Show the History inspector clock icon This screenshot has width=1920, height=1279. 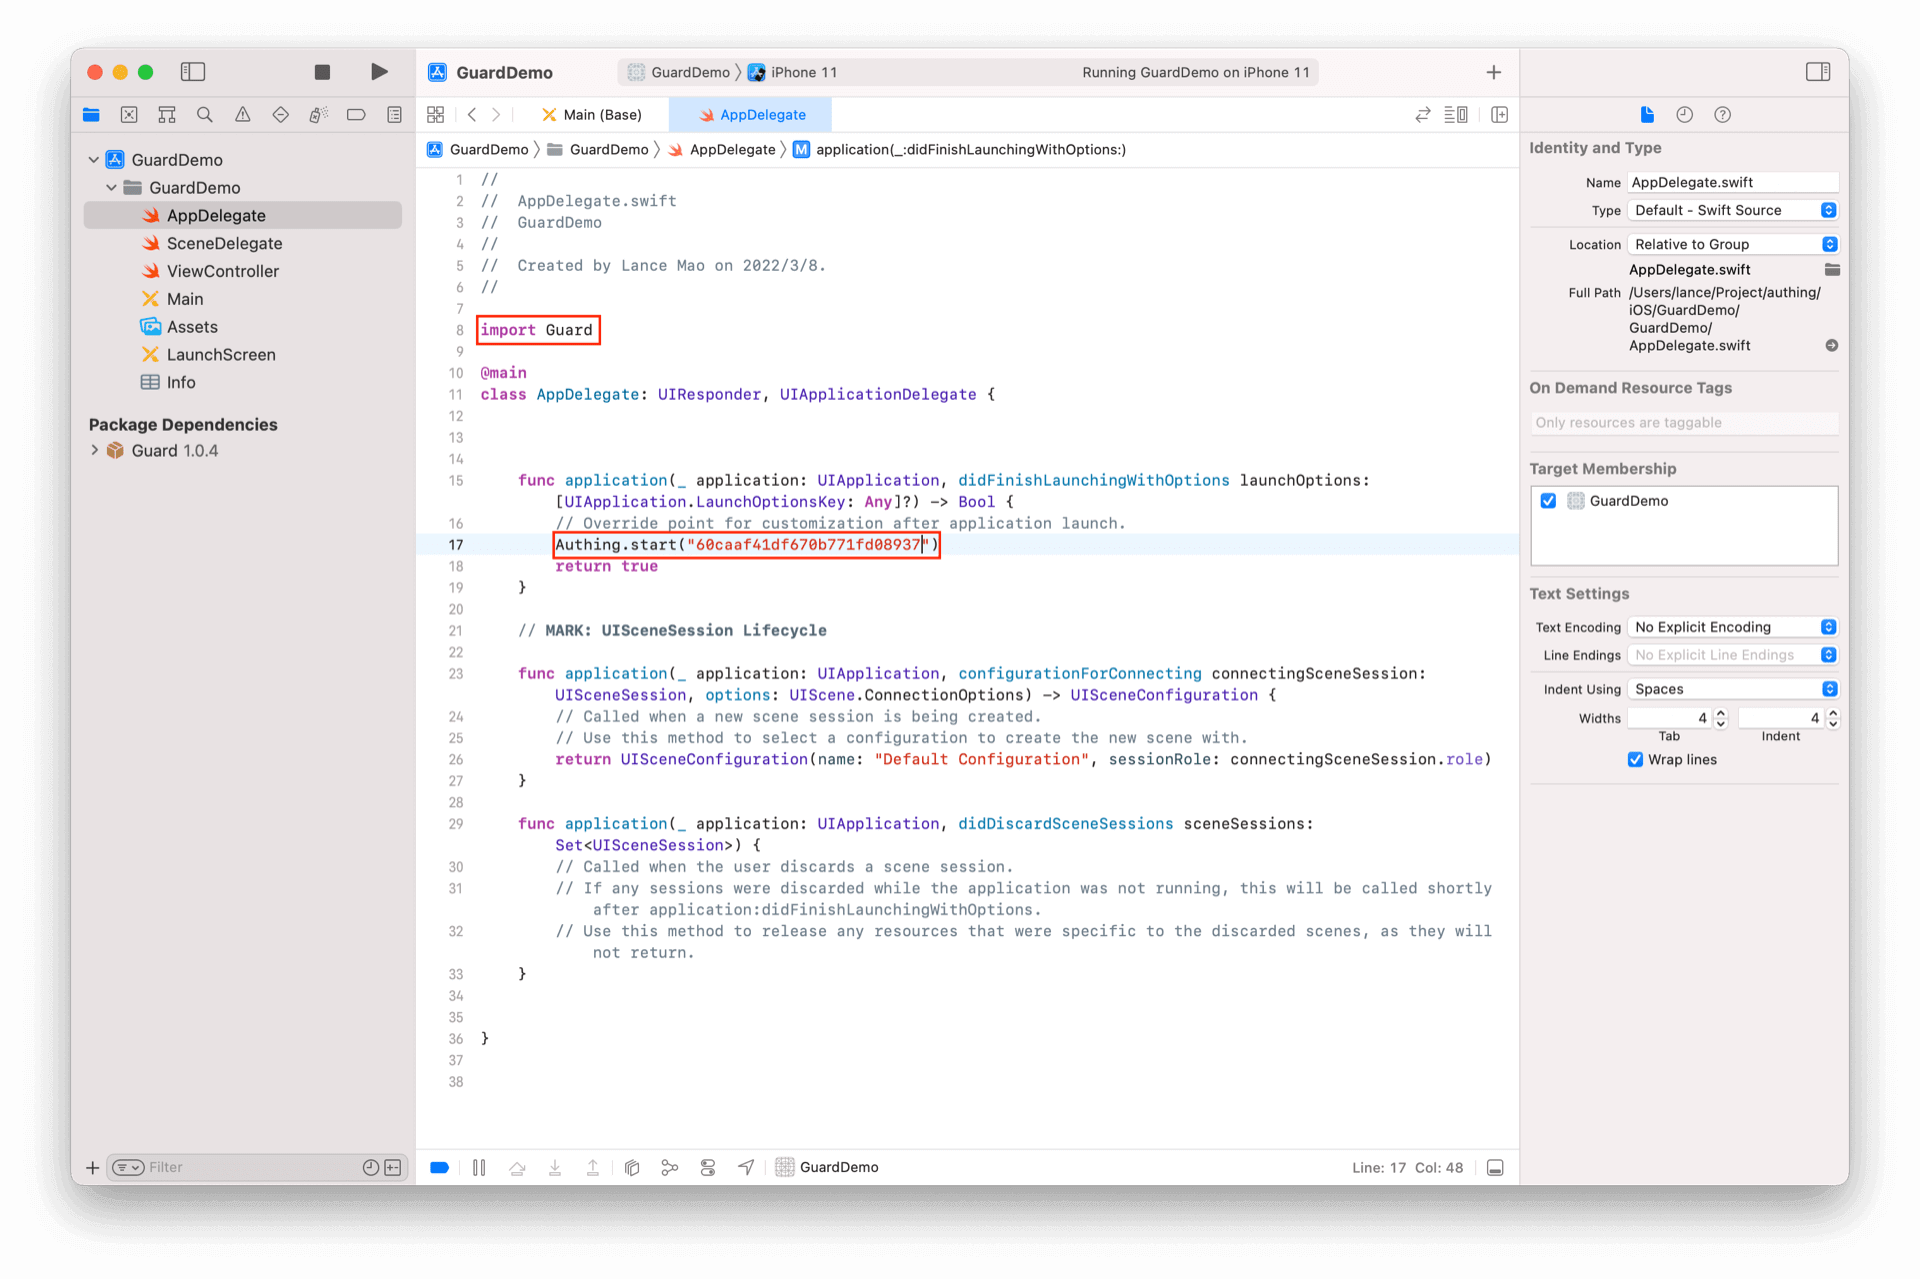[x=1684, y=115]
